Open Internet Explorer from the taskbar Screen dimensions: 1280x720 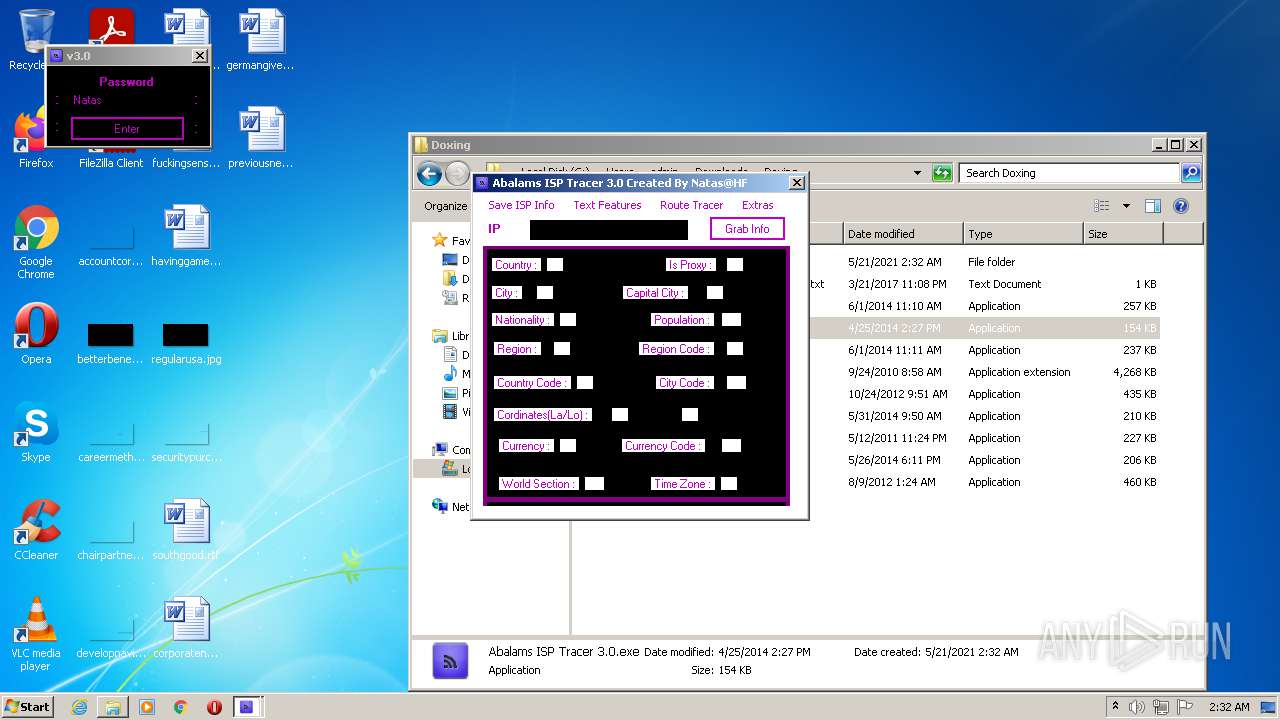click(79, 707)
